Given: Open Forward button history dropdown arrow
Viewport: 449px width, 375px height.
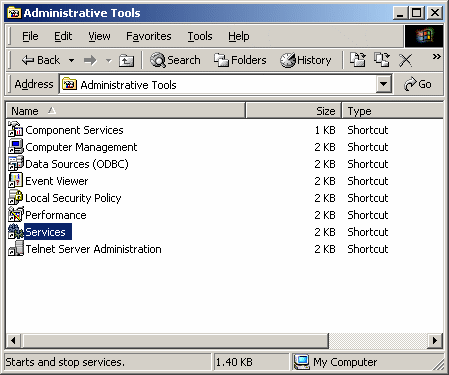Looking at the screenshot, I should point(109,61).
